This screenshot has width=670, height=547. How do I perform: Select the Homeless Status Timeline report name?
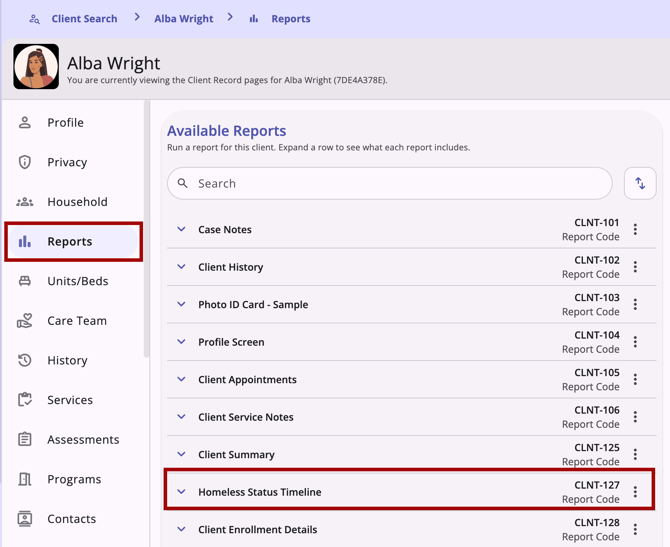click(260, 492)
